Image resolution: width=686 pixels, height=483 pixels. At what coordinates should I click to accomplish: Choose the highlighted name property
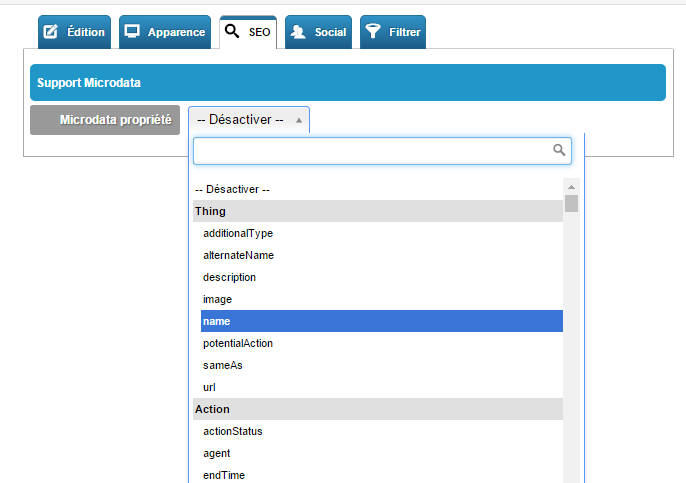tap(382, 321)
